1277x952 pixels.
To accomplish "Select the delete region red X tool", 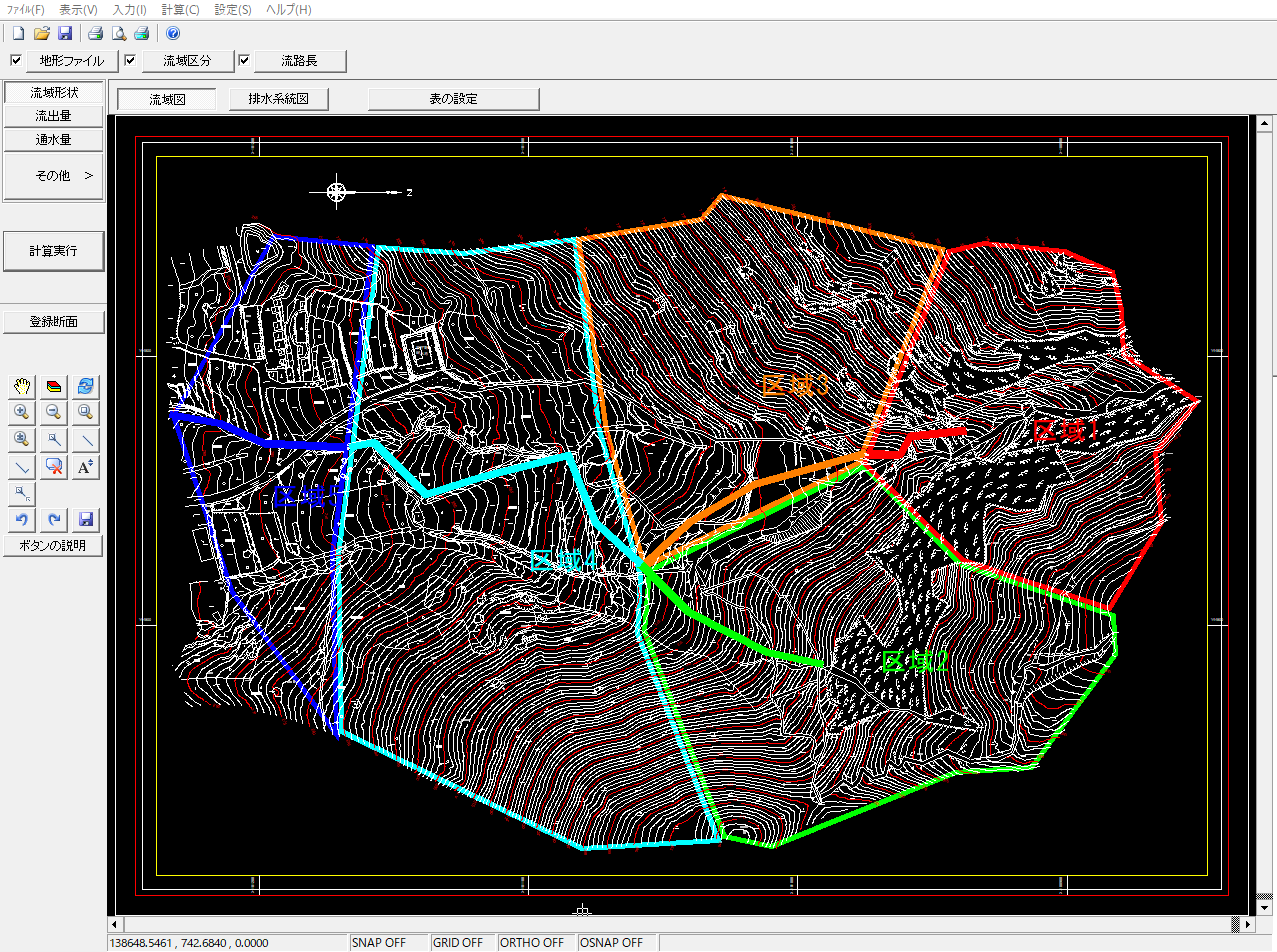I will [53, 466].
